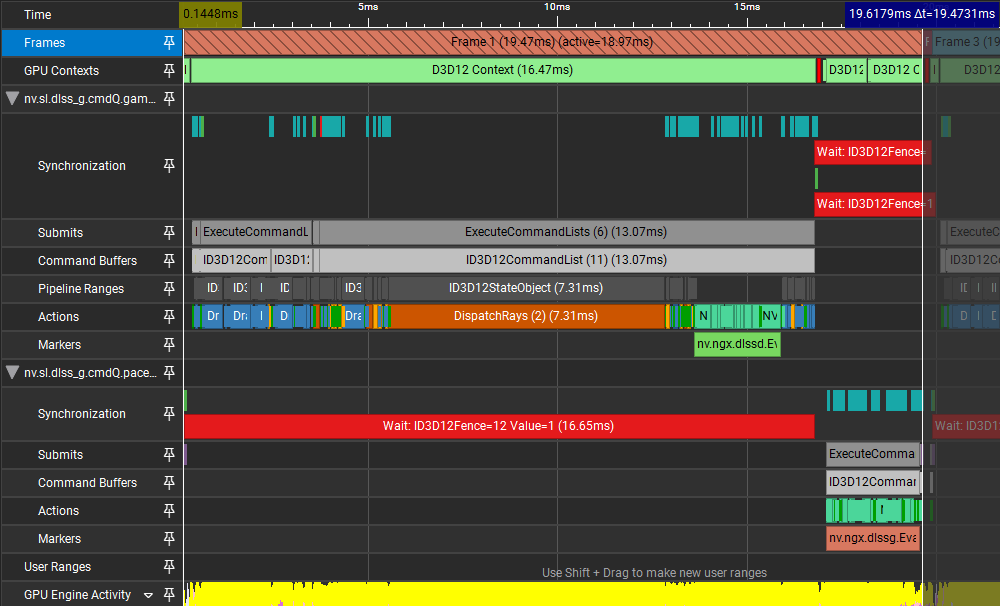Select the Wait: ID3D12Fence=12 Value=1 bar

tap(499, 426)
